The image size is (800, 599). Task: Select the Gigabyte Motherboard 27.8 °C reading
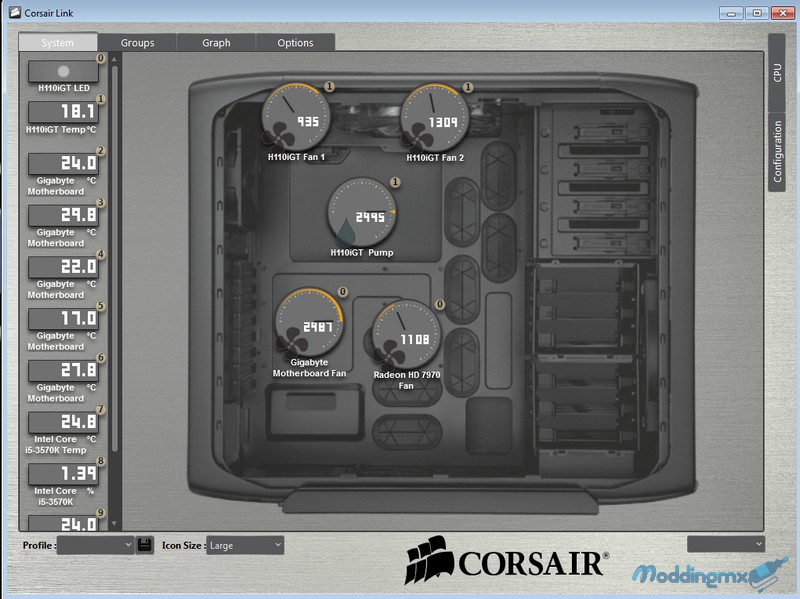tap(63, 370)
